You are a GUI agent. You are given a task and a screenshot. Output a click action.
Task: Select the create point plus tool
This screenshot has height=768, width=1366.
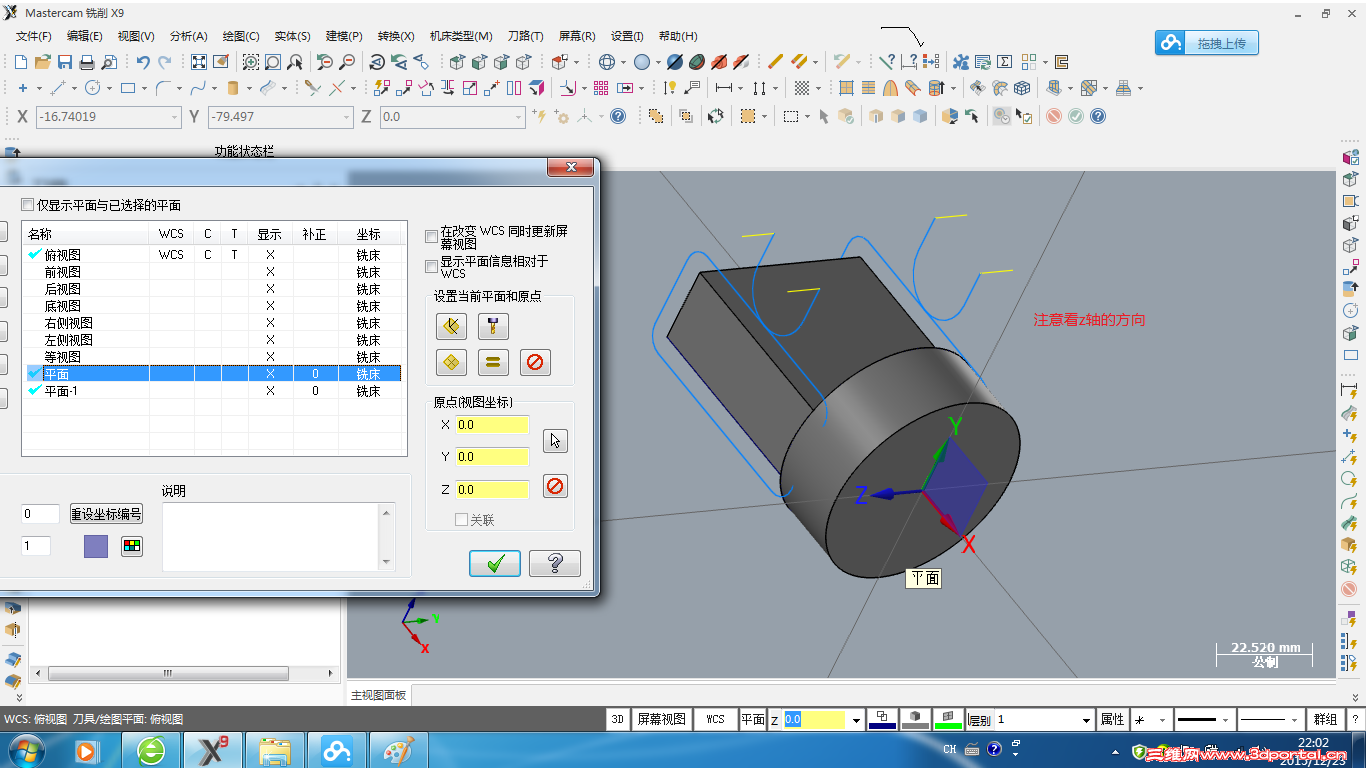[x=23, y=88]
